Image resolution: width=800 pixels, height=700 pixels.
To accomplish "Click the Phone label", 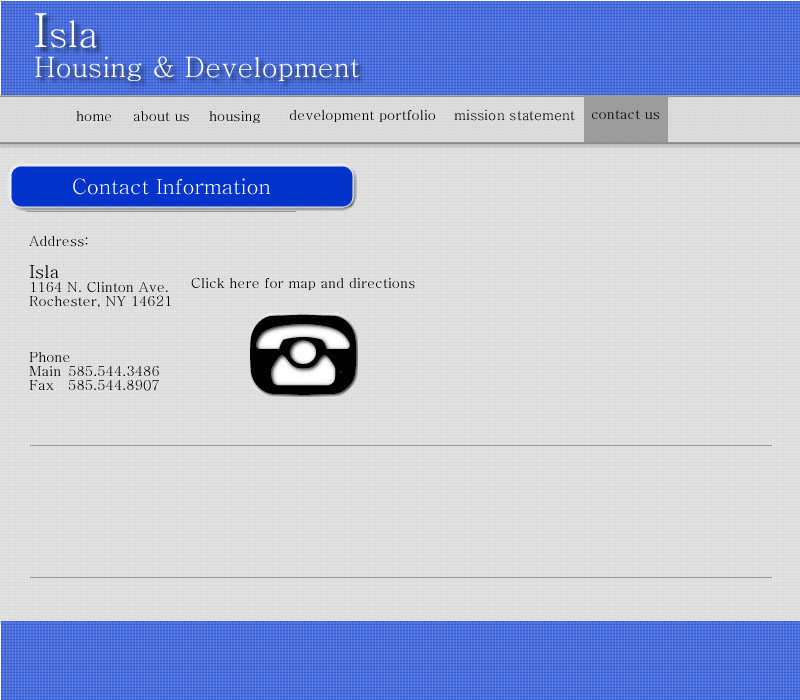I will 49,357.
